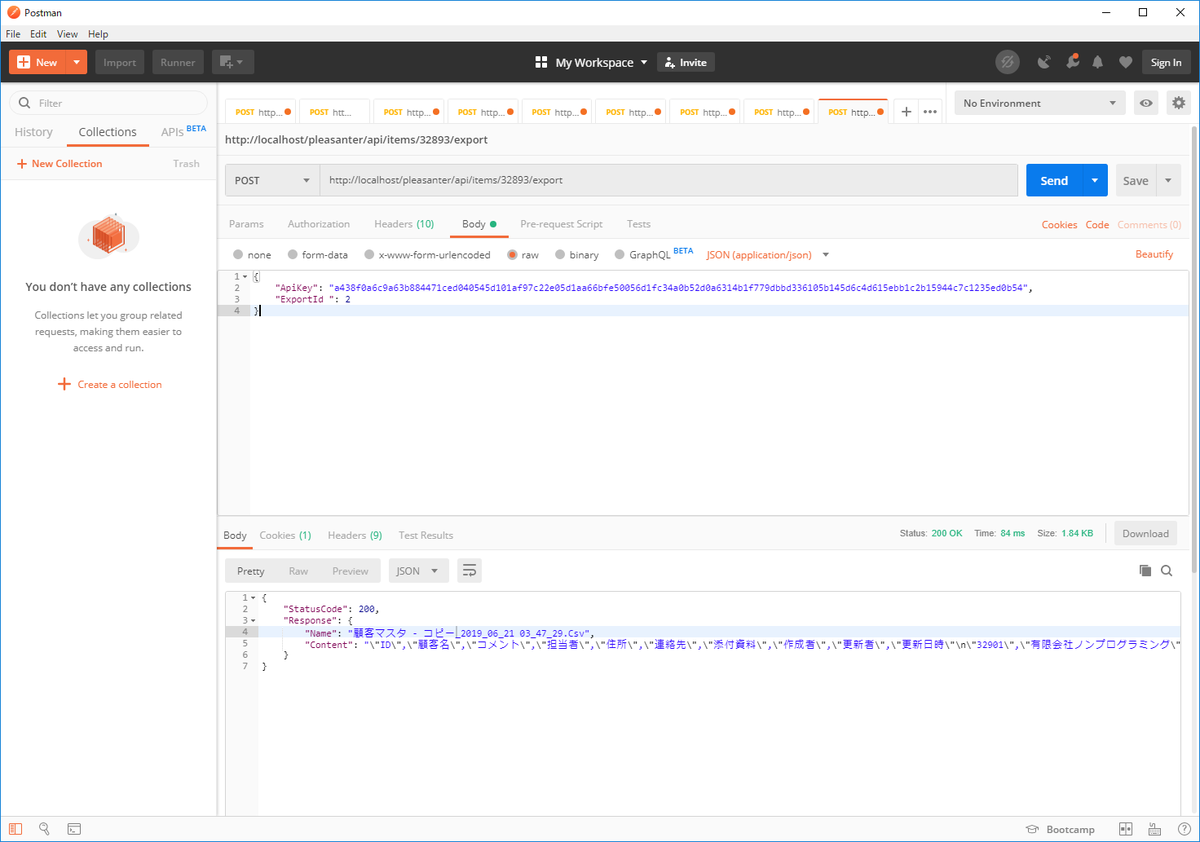Select the form-data body type
1200x842 pixels.
(318, 255)
